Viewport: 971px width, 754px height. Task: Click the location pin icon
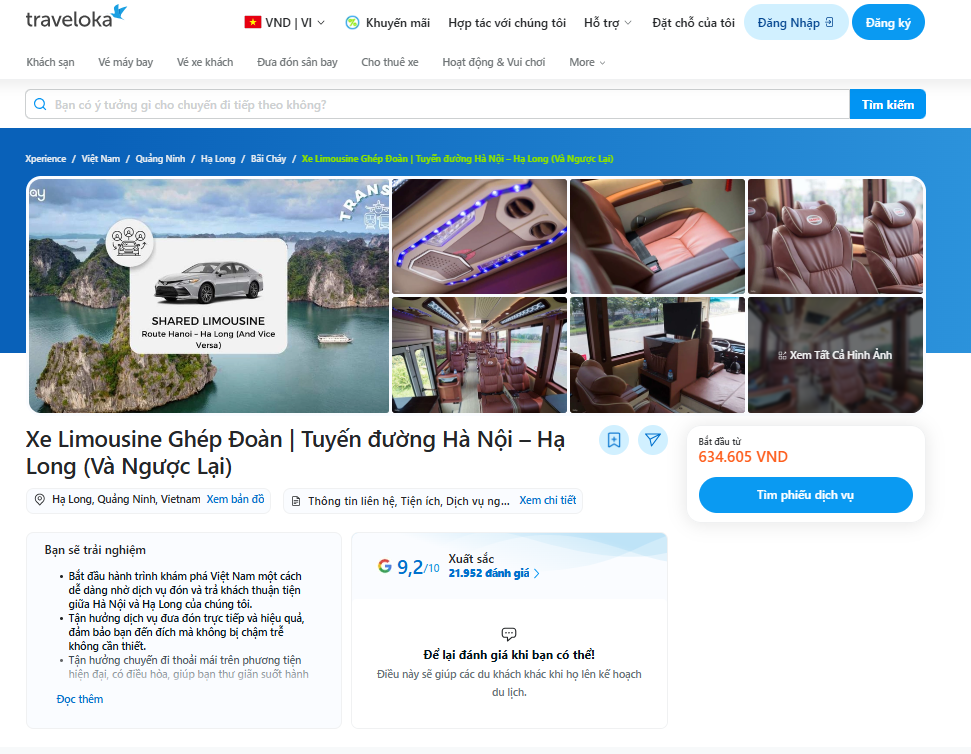tap(40, 500)
